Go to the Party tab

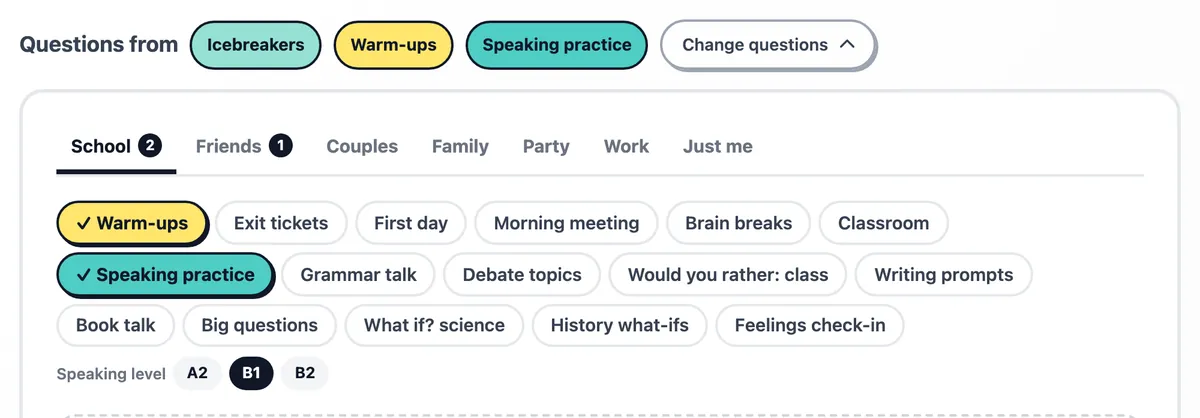click(x=546, y=146)
